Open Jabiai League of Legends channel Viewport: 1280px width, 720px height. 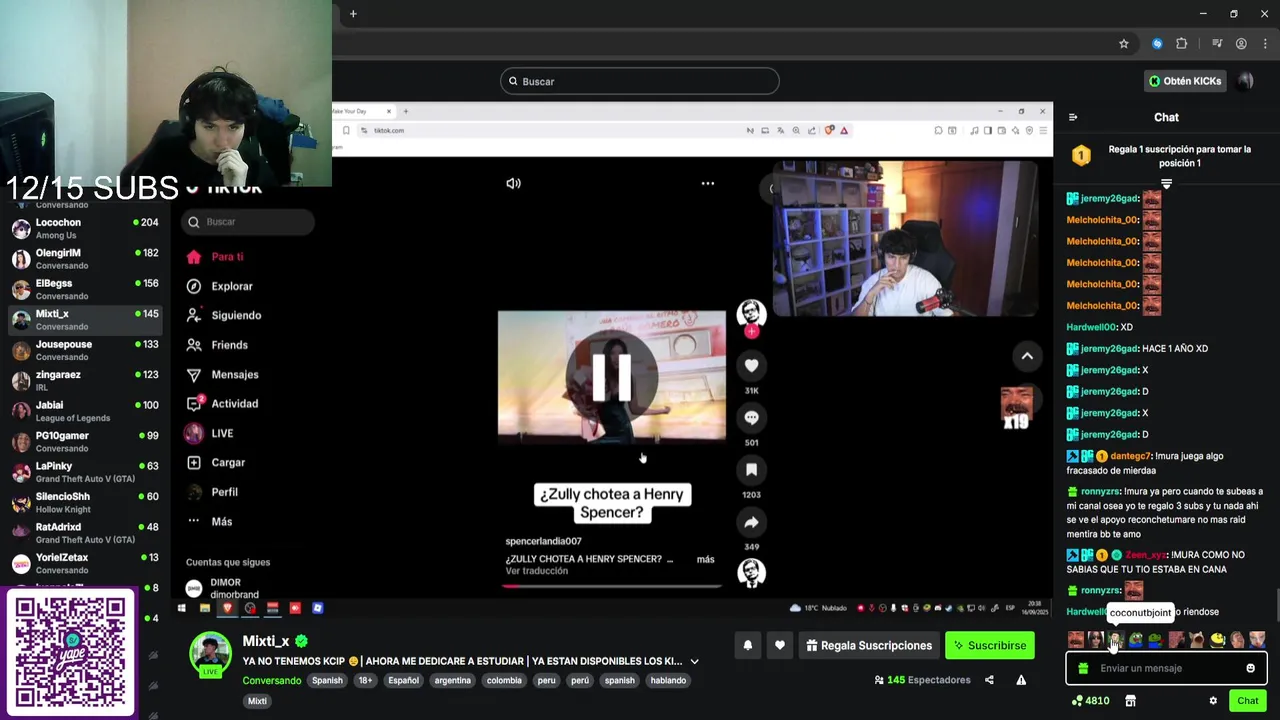(85, 411)
